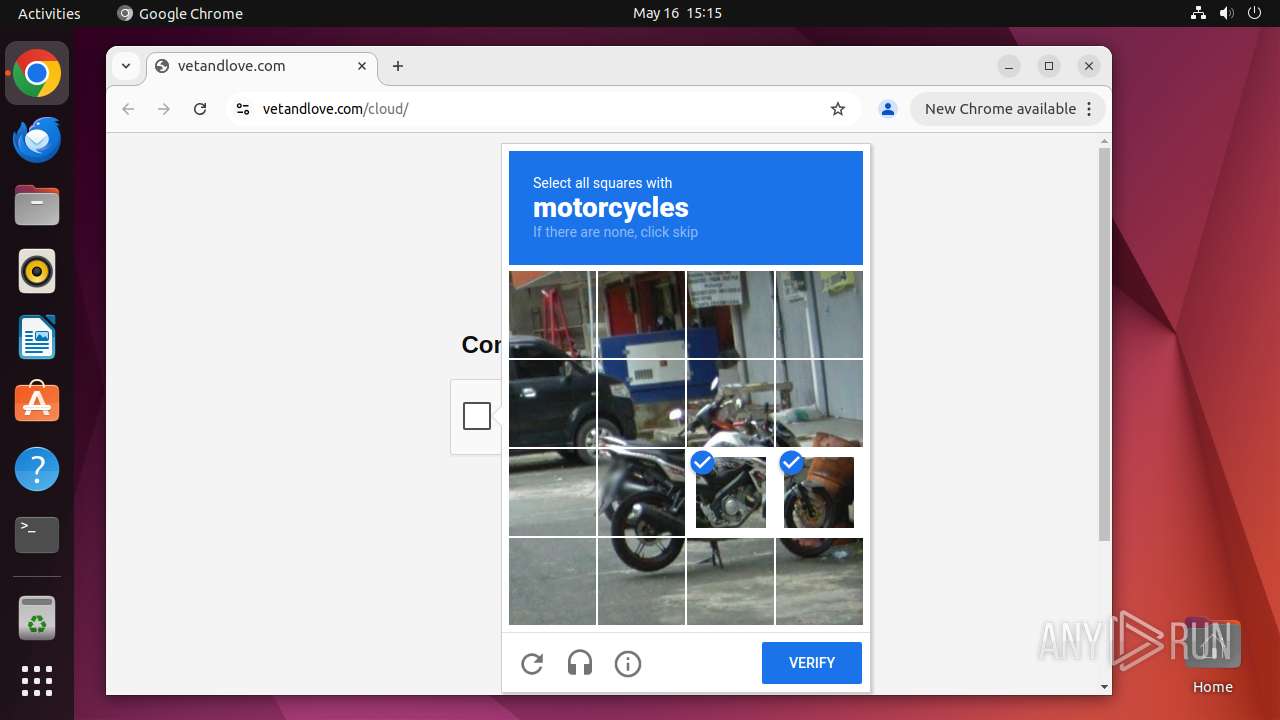Screen dimensions: 1280x720
Task: View site information icon in address bar
Action: (242, 109)
